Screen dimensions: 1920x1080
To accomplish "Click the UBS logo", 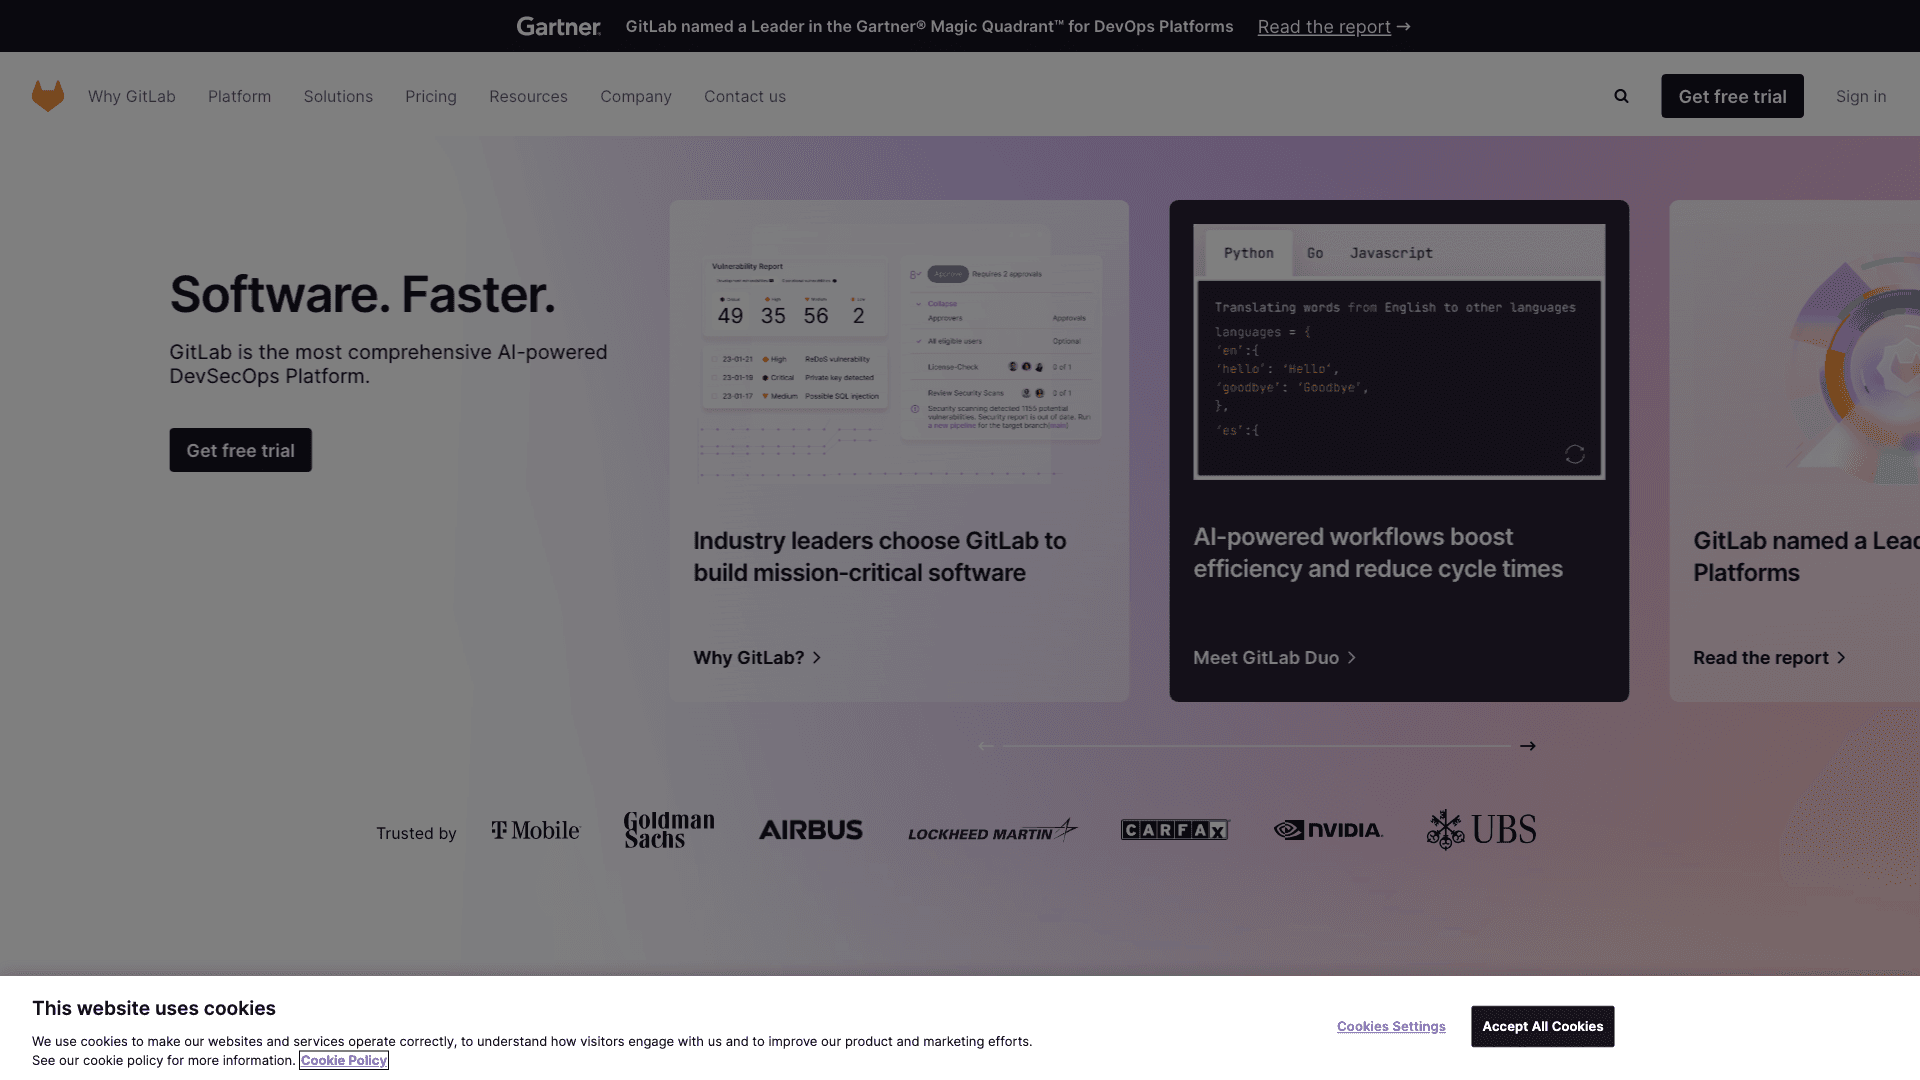I will coord(1481,830).
